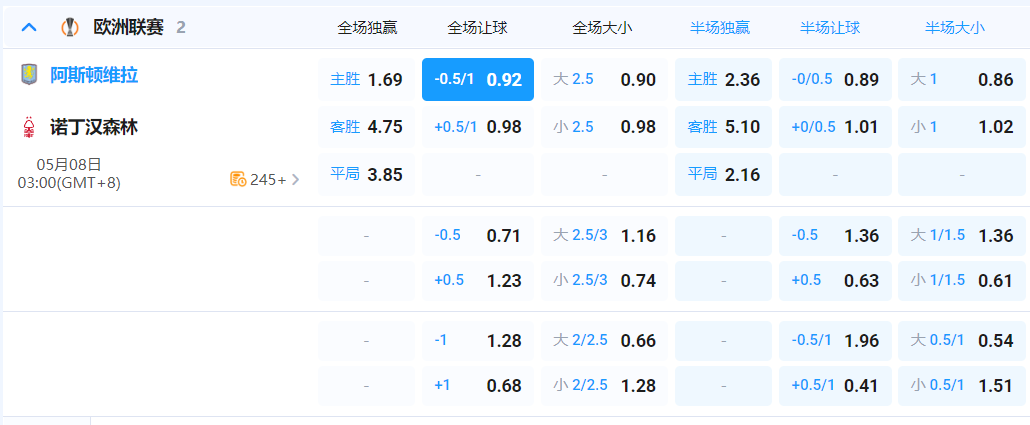
Task: Pick half-time 平局 odds 2.16
Action: point(723,175)
